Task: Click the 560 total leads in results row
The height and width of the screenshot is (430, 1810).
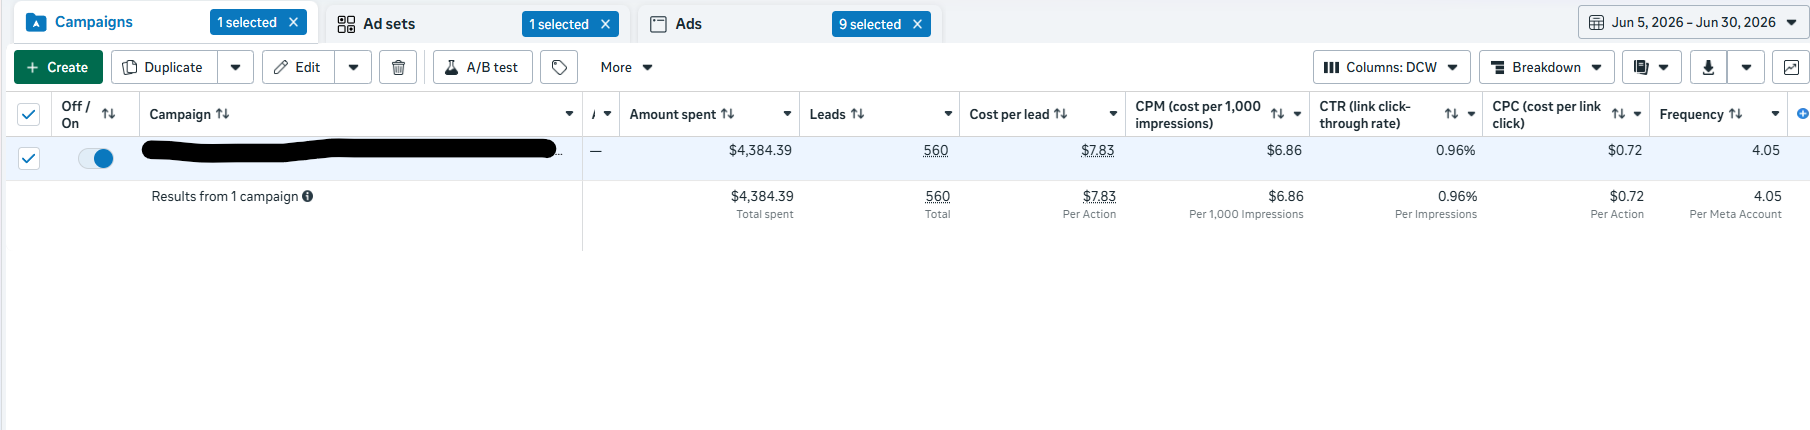Action: (x=938, y=196)
